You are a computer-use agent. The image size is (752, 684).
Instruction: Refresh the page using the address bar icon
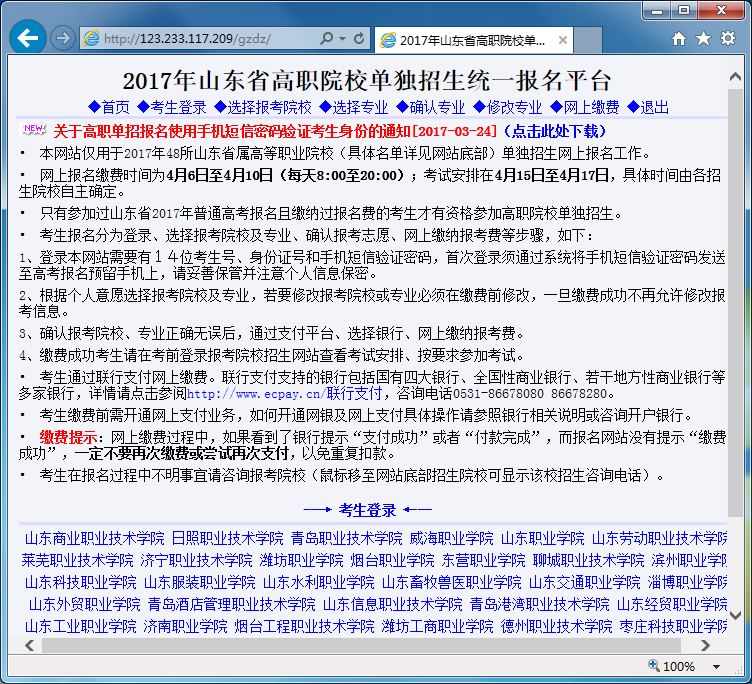click(359, 39)
